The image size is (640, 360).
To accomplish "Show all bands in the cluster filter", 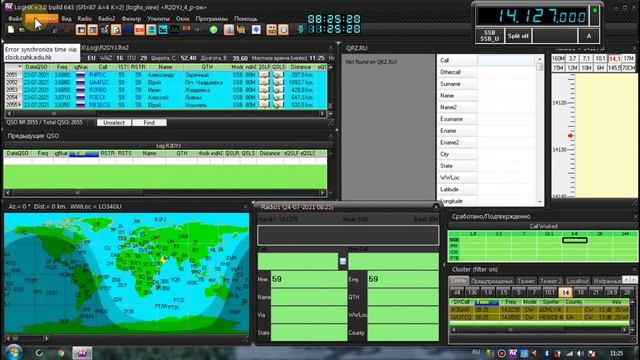I will coord(457,292).
